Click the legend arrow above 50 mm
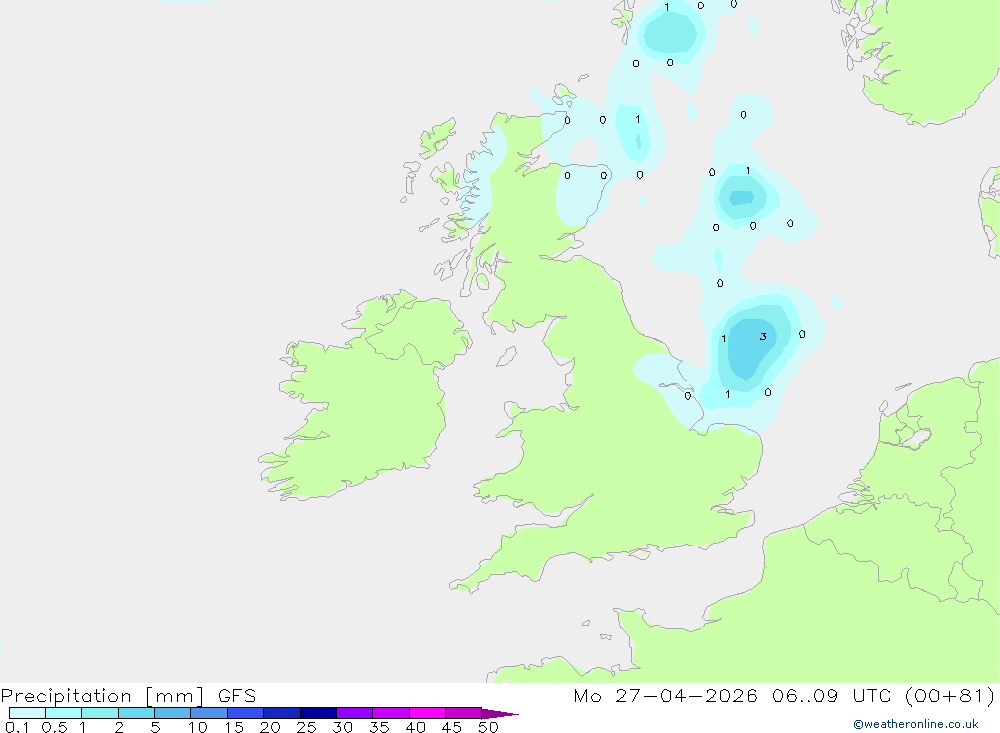This screenshot has width=1000, height=733. click(500, 714)
